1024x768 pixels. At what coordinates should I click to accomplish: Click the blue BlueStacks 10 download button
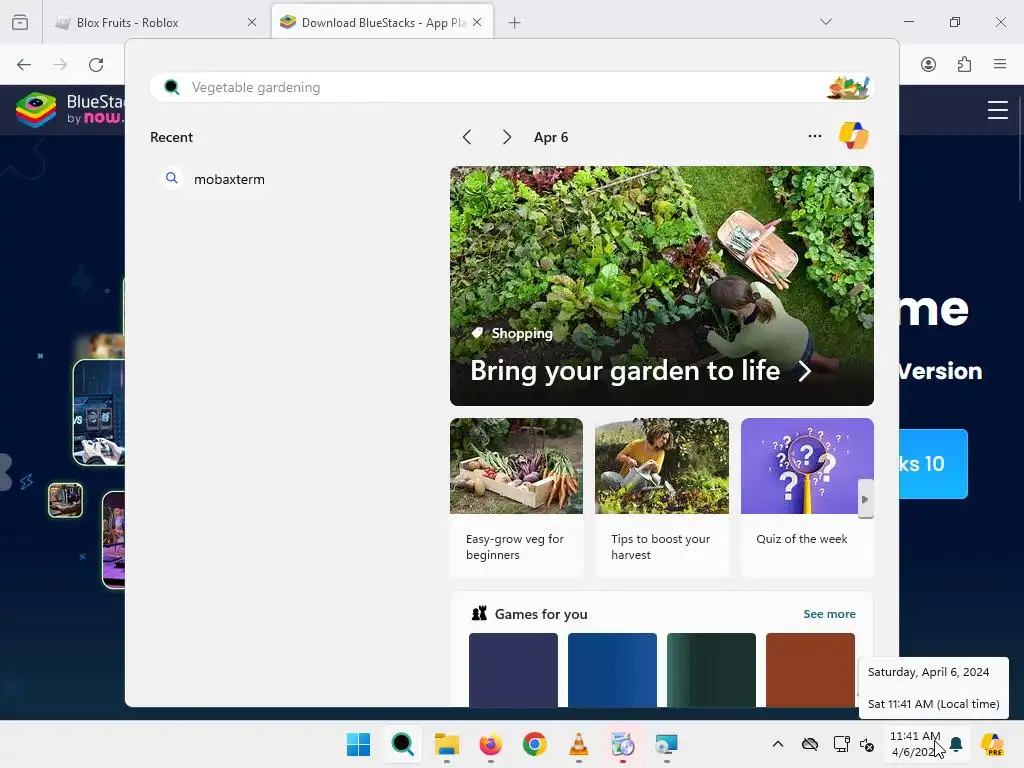(933, 464)
